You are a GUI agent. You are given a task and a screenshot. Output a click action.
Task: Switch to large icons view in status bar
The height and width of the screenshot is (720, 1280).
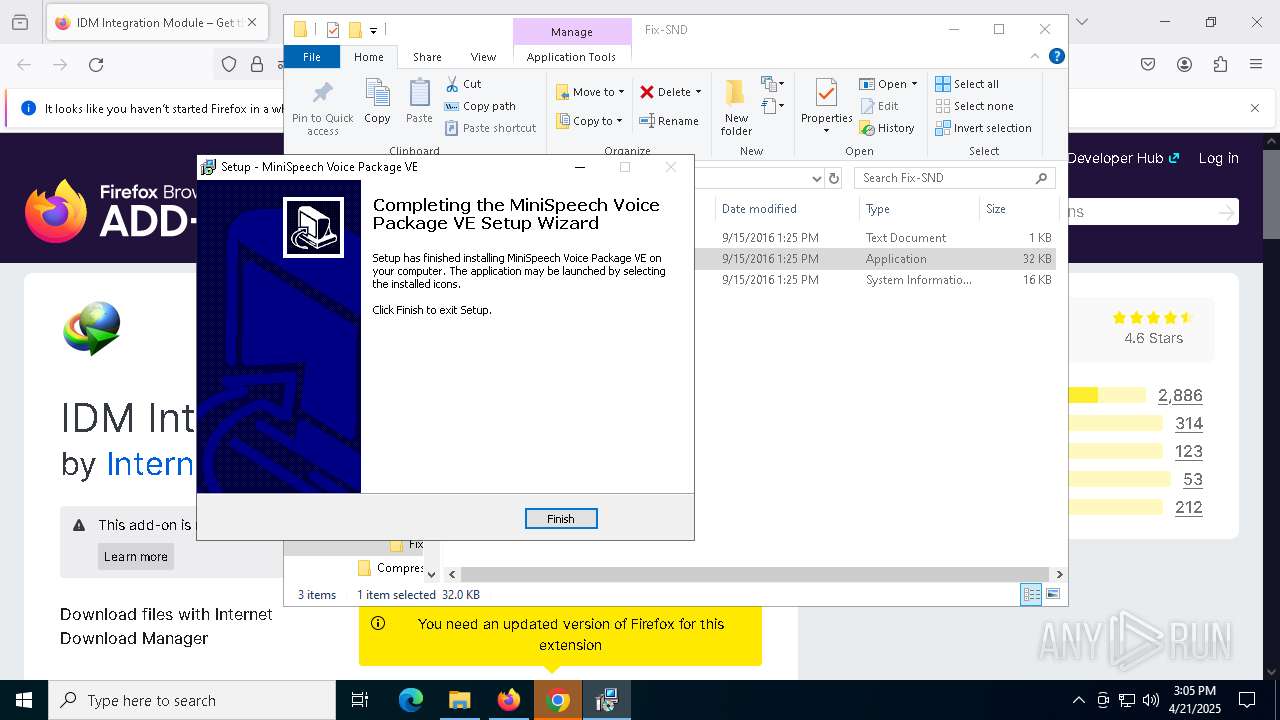[x=1052, y=595]
